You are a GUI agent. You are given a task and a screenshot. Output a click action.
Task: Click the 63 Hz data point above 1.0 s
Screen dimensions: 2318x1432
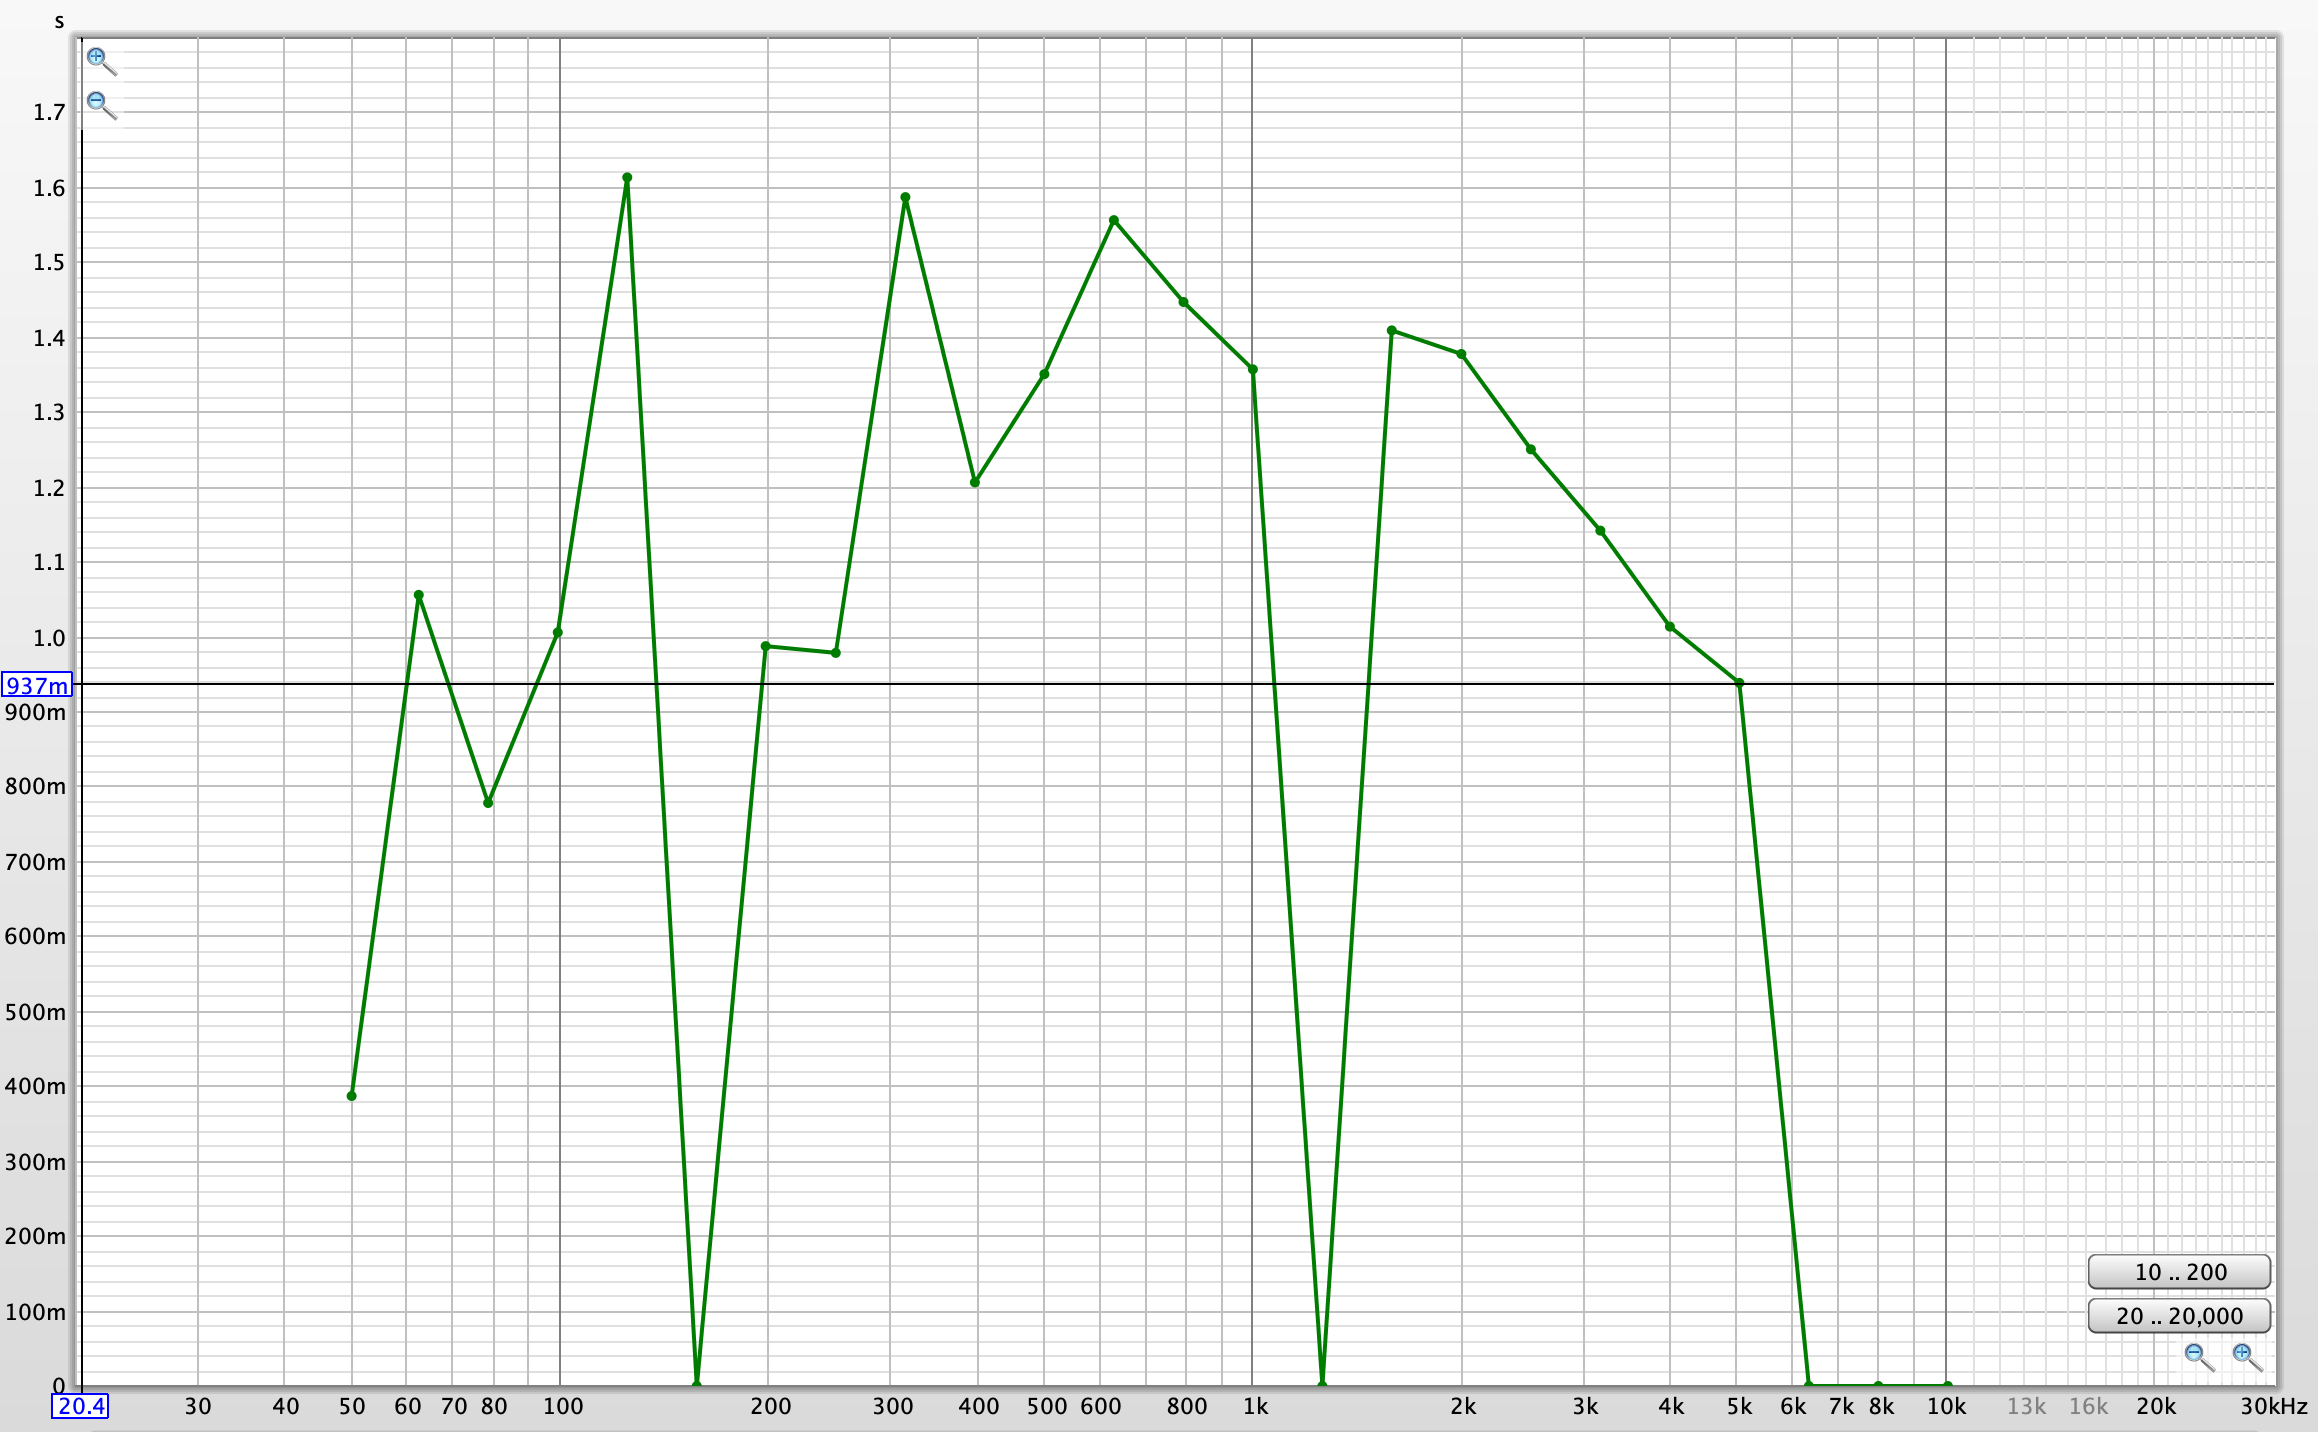click(x=419, y=595)
